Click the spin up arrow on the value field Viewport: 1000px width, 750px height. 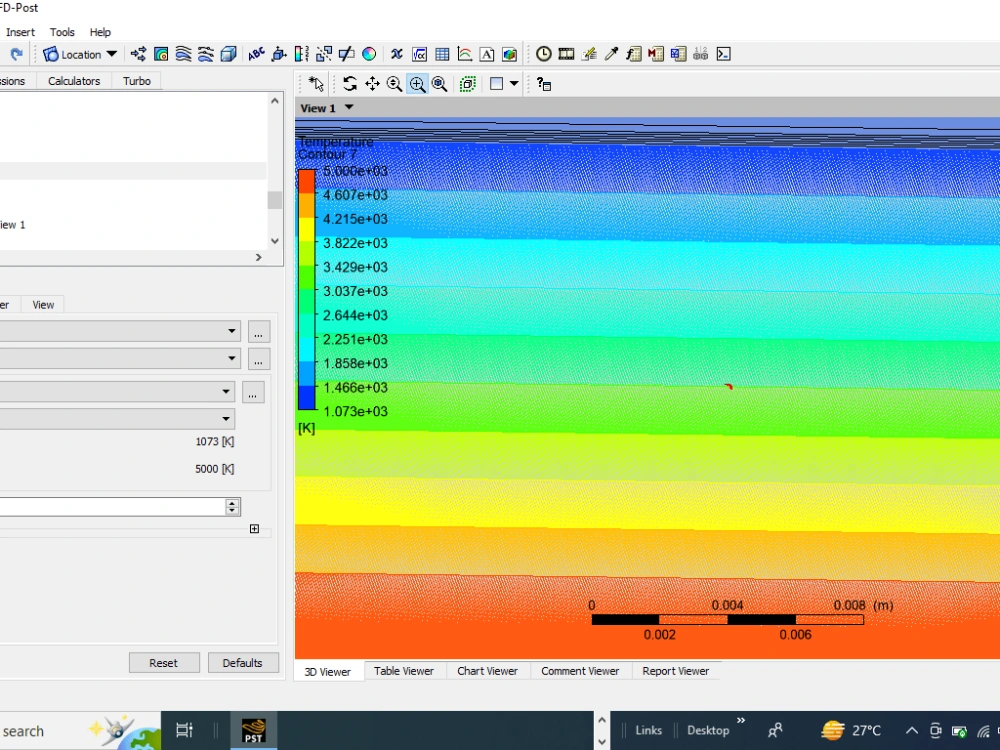(x=233, y=502)
